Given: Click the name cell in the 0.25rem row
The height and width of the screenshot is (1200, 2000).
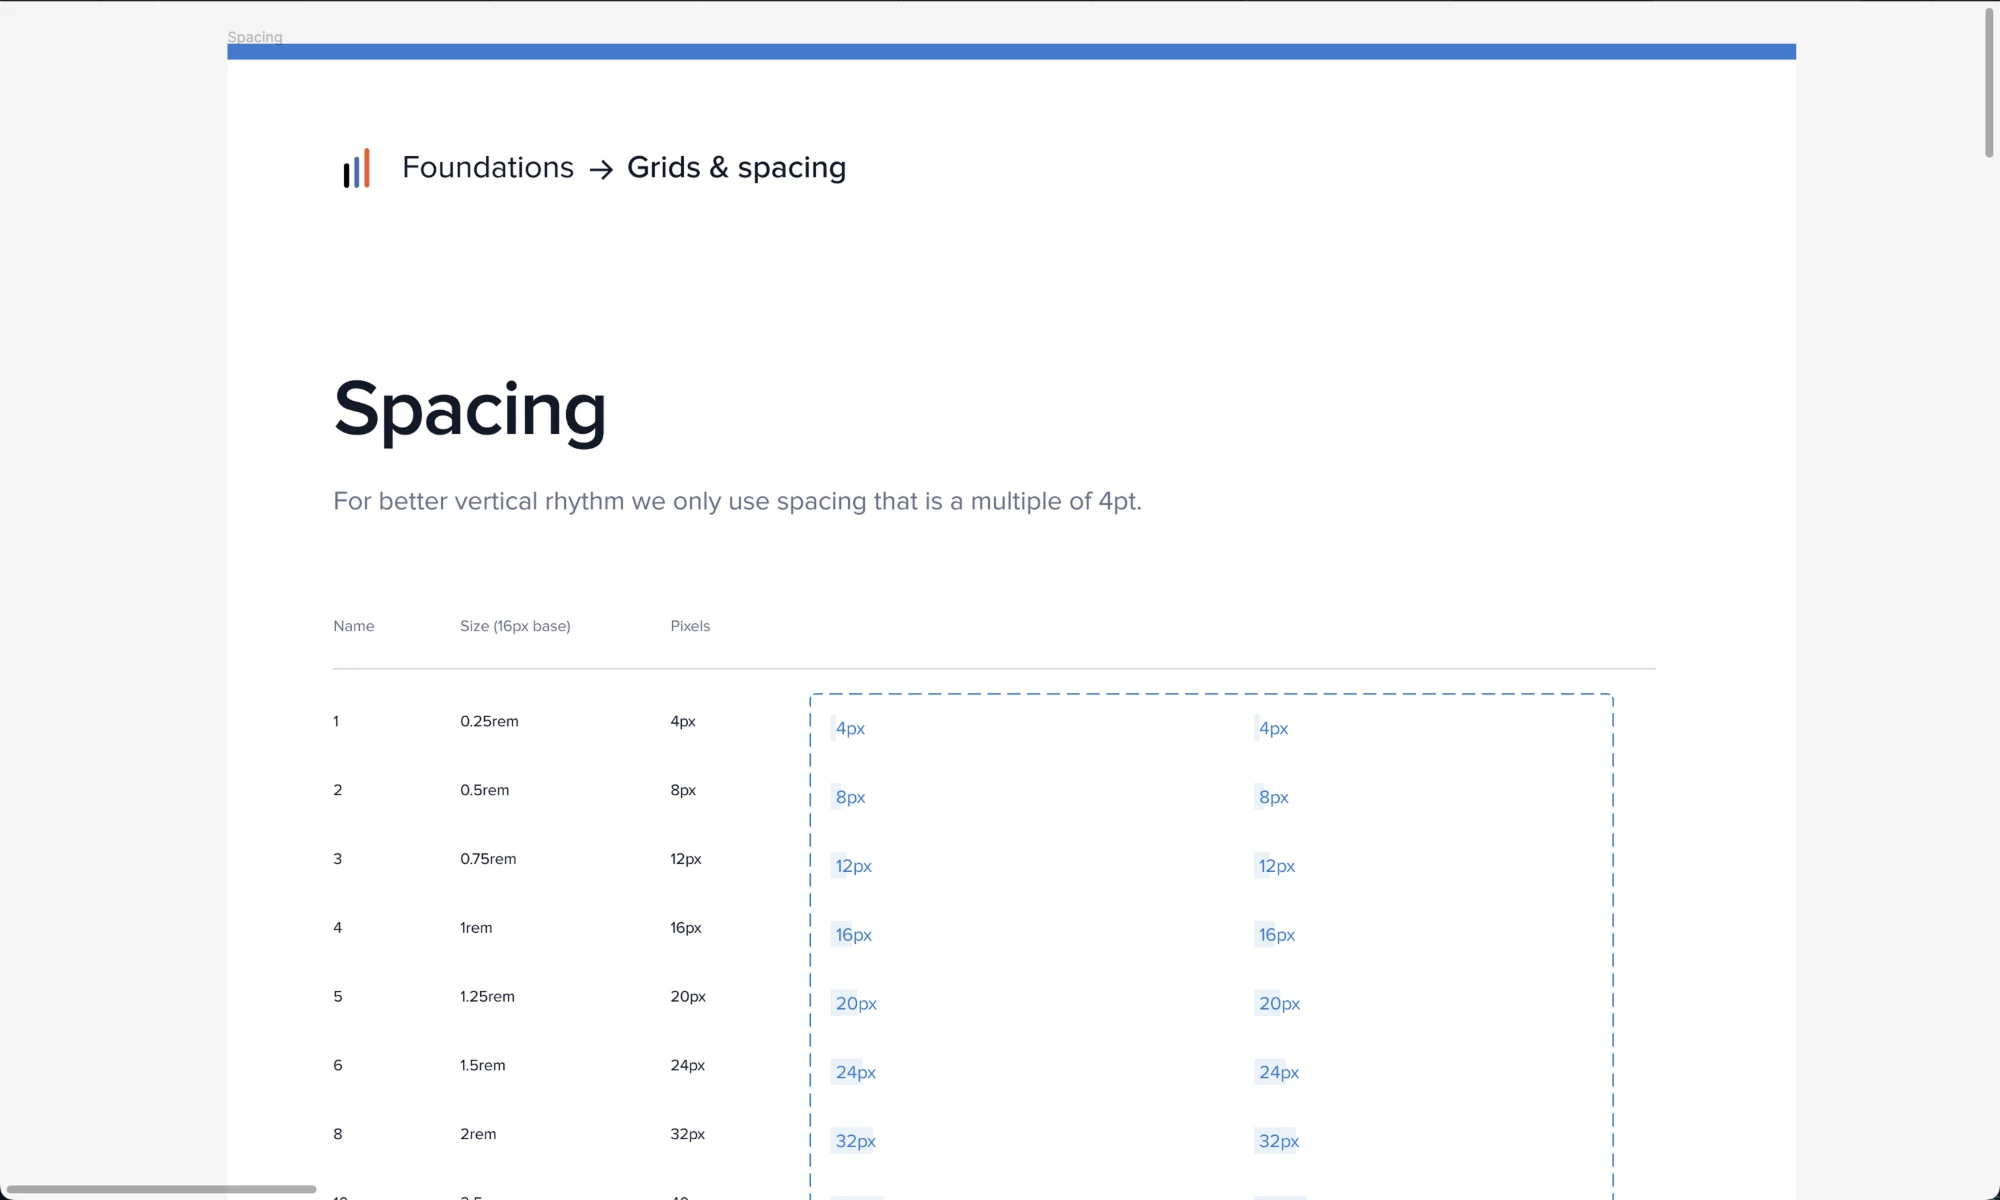Looking at the screenshot, I should click(336, 721).
